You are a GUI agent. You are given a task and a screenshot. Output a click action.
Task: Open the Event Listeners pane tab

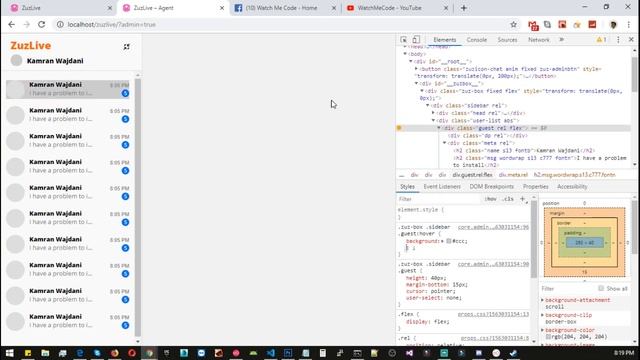point(442,187)
